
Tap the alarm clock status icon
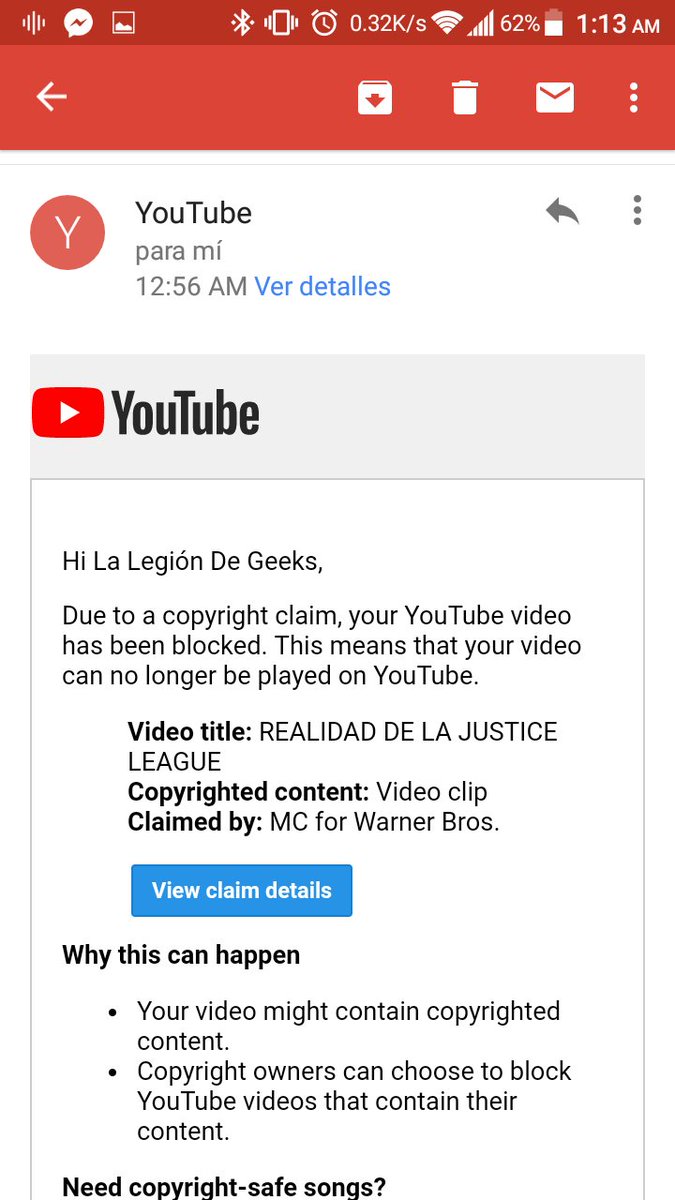(x=325, y=23)
